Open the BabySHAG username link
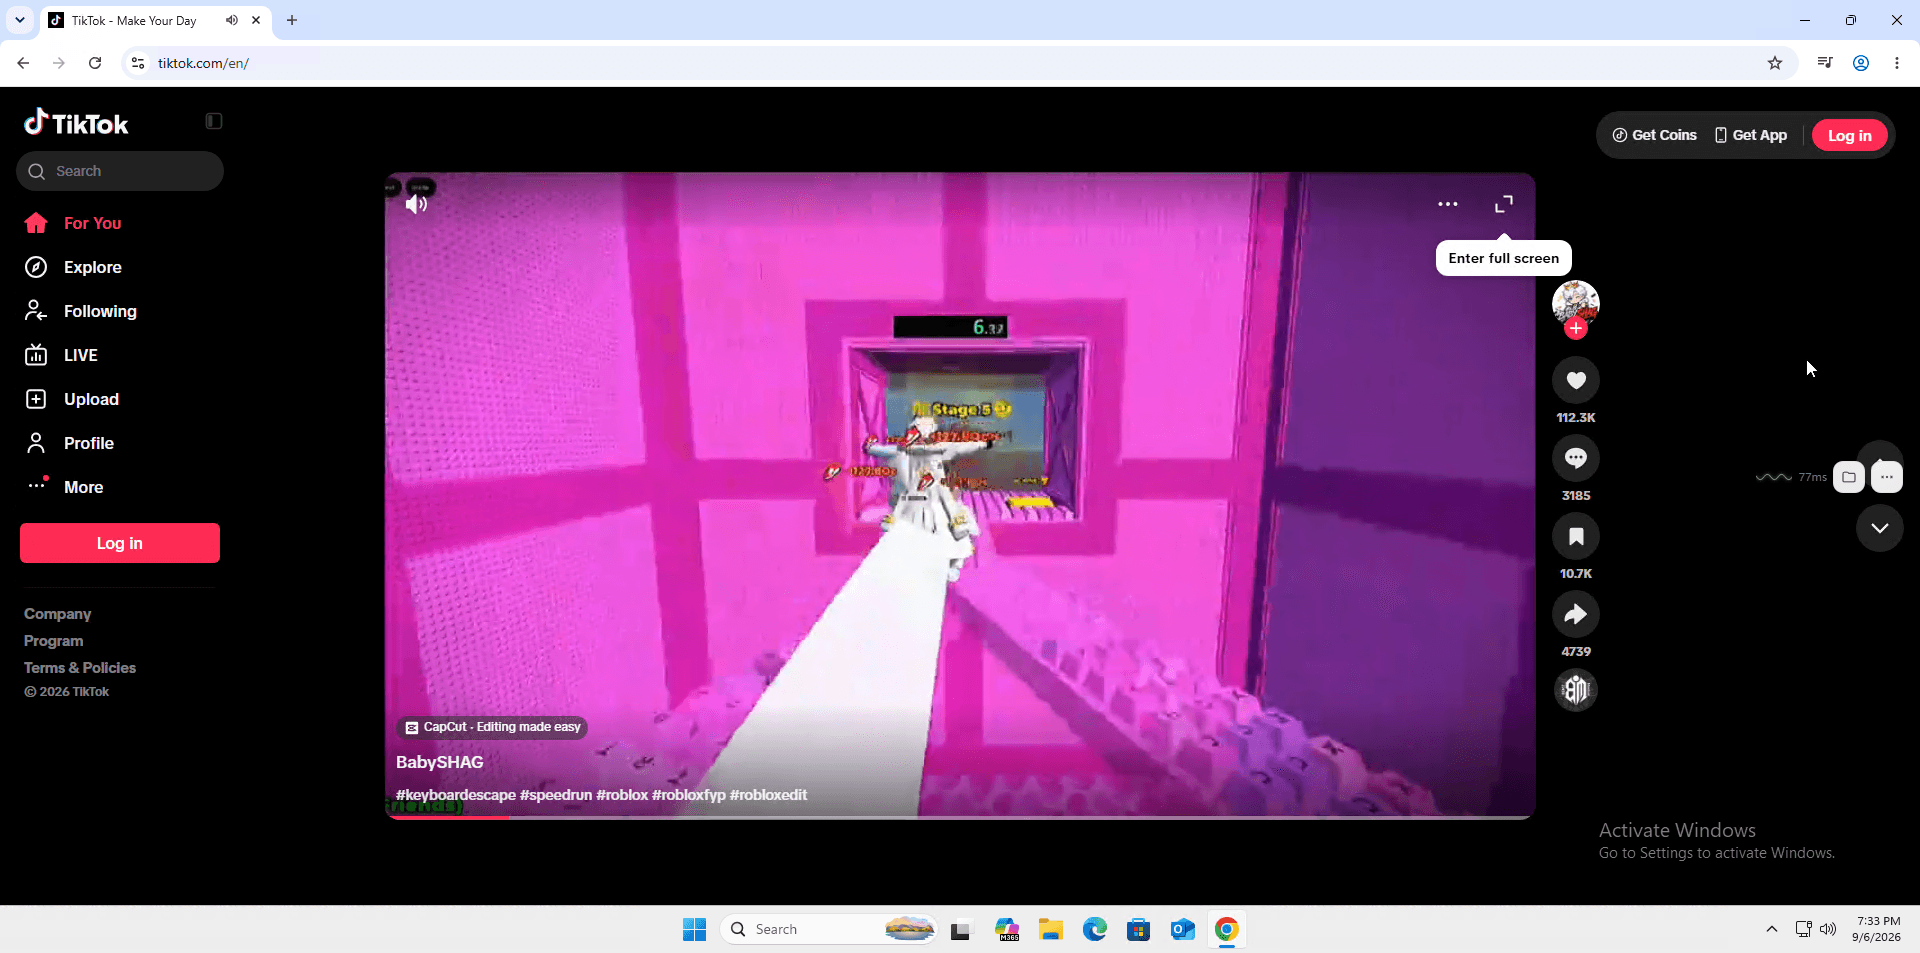 tap(440, 762)
